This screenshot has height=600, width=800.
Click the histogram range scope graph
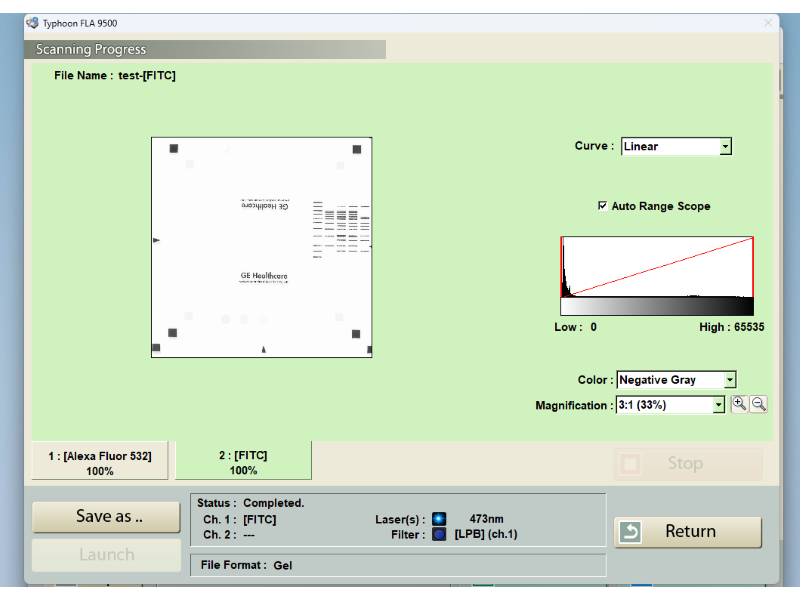tap(657, 267)
